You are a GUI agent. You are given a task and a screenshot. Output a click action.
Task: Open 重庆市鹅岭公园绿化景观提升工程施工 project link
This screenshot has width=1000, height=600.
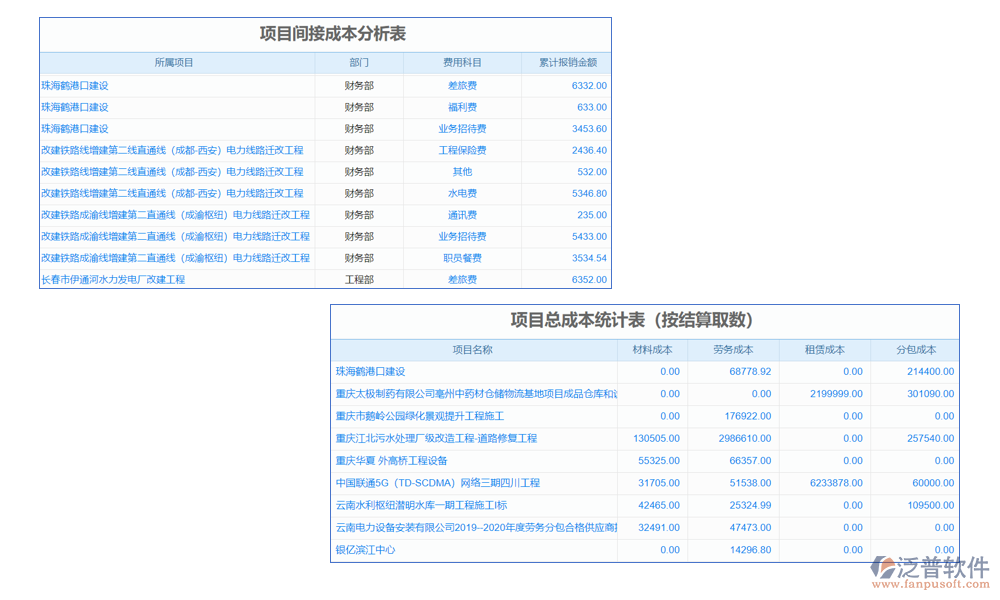coord(420,416)
